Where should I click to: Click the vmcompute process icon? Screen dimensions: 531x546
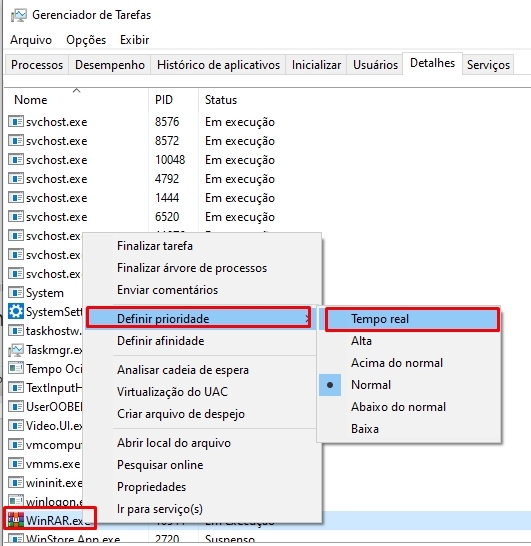pos(16,444)
